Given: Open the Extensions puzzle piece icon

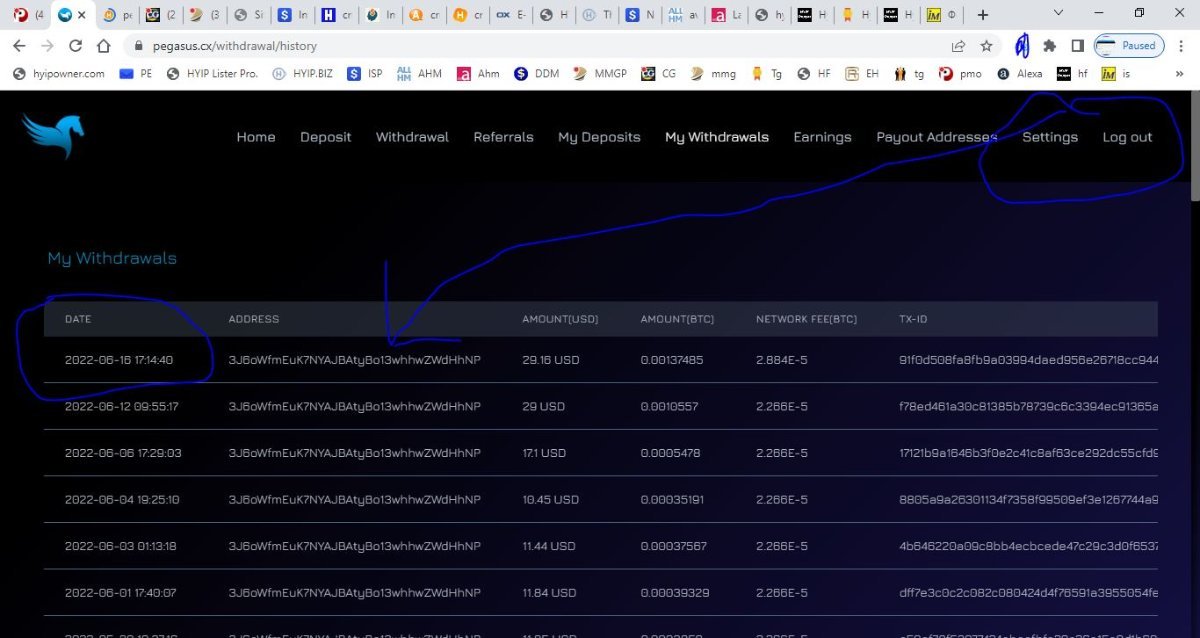Looking at the screenshot, I should tap(1049, 46).
